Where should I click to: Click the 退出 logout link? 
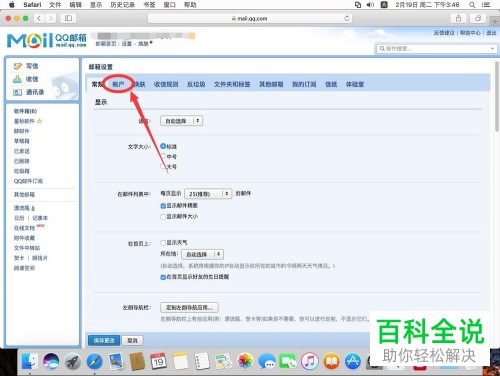coord(491,33)
